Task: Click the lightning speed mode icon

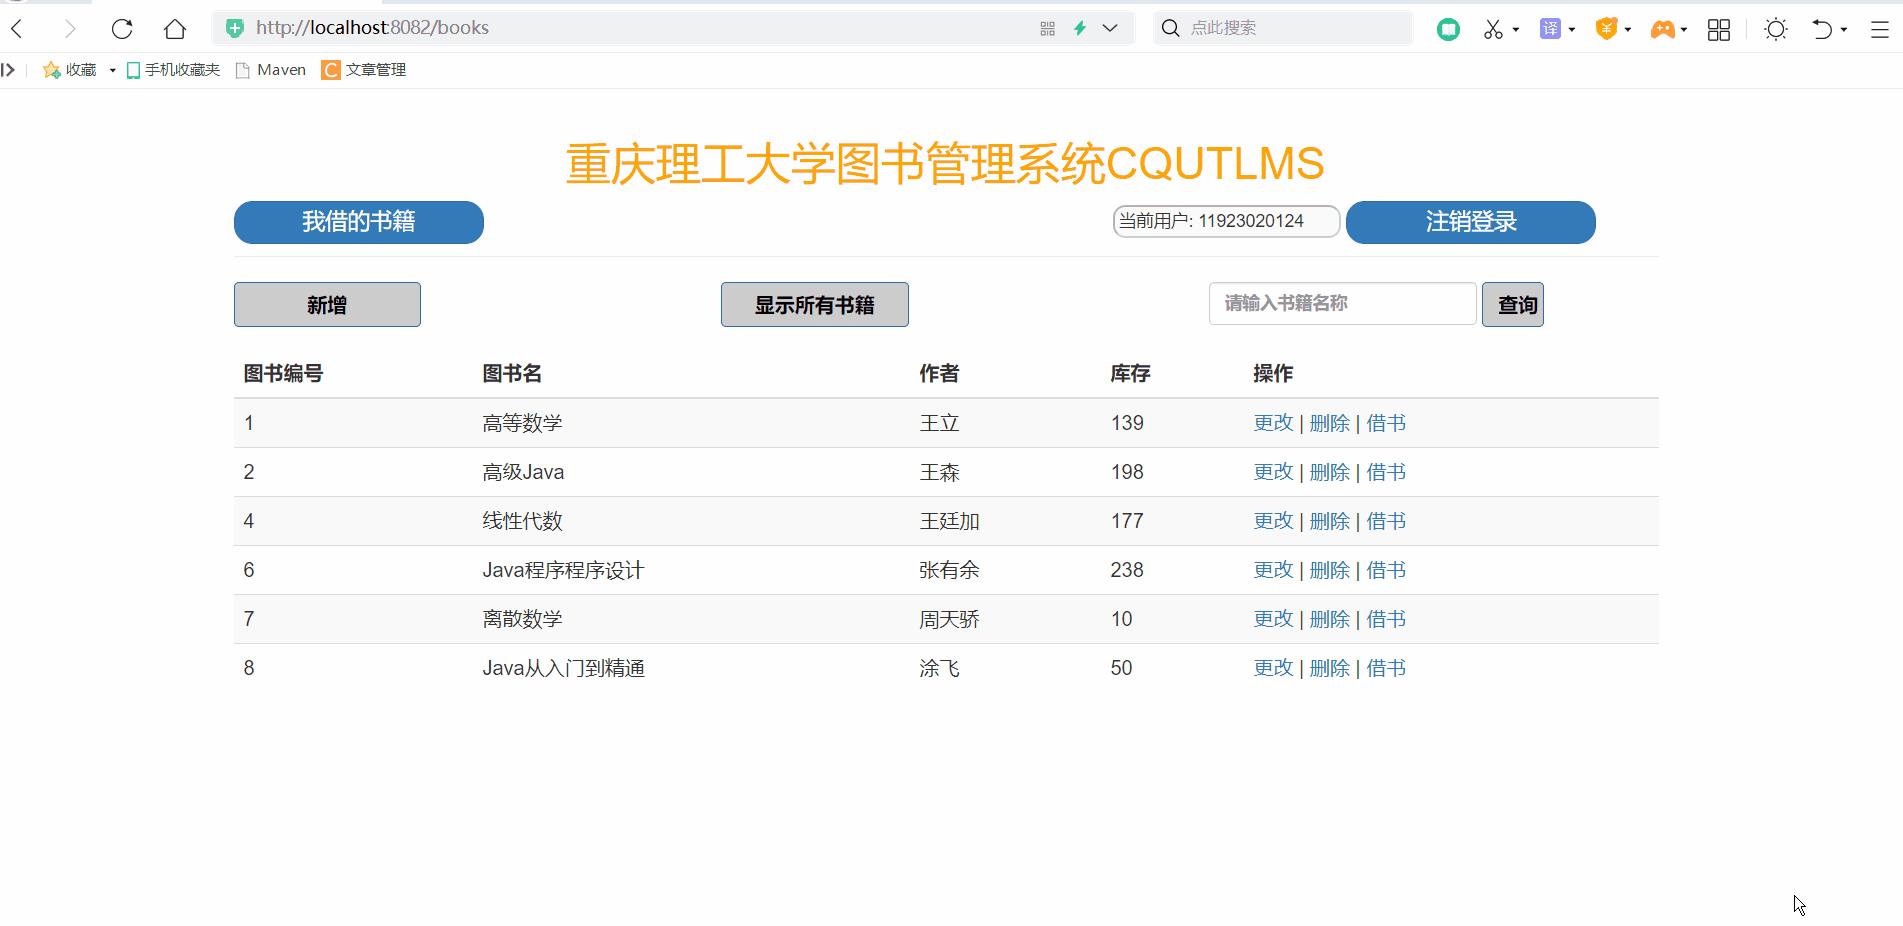Action: click(1080, 29)
